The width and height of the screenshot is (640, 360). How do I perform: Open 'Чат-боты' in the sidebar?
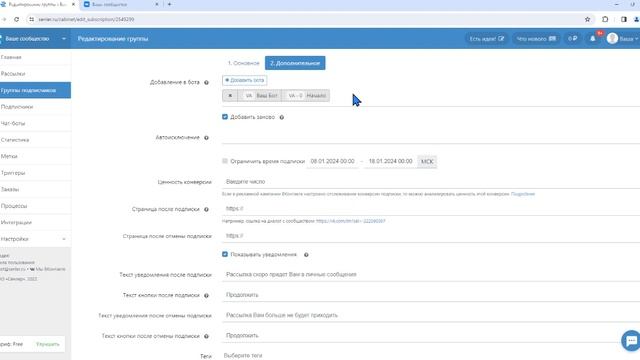point(35,123)
